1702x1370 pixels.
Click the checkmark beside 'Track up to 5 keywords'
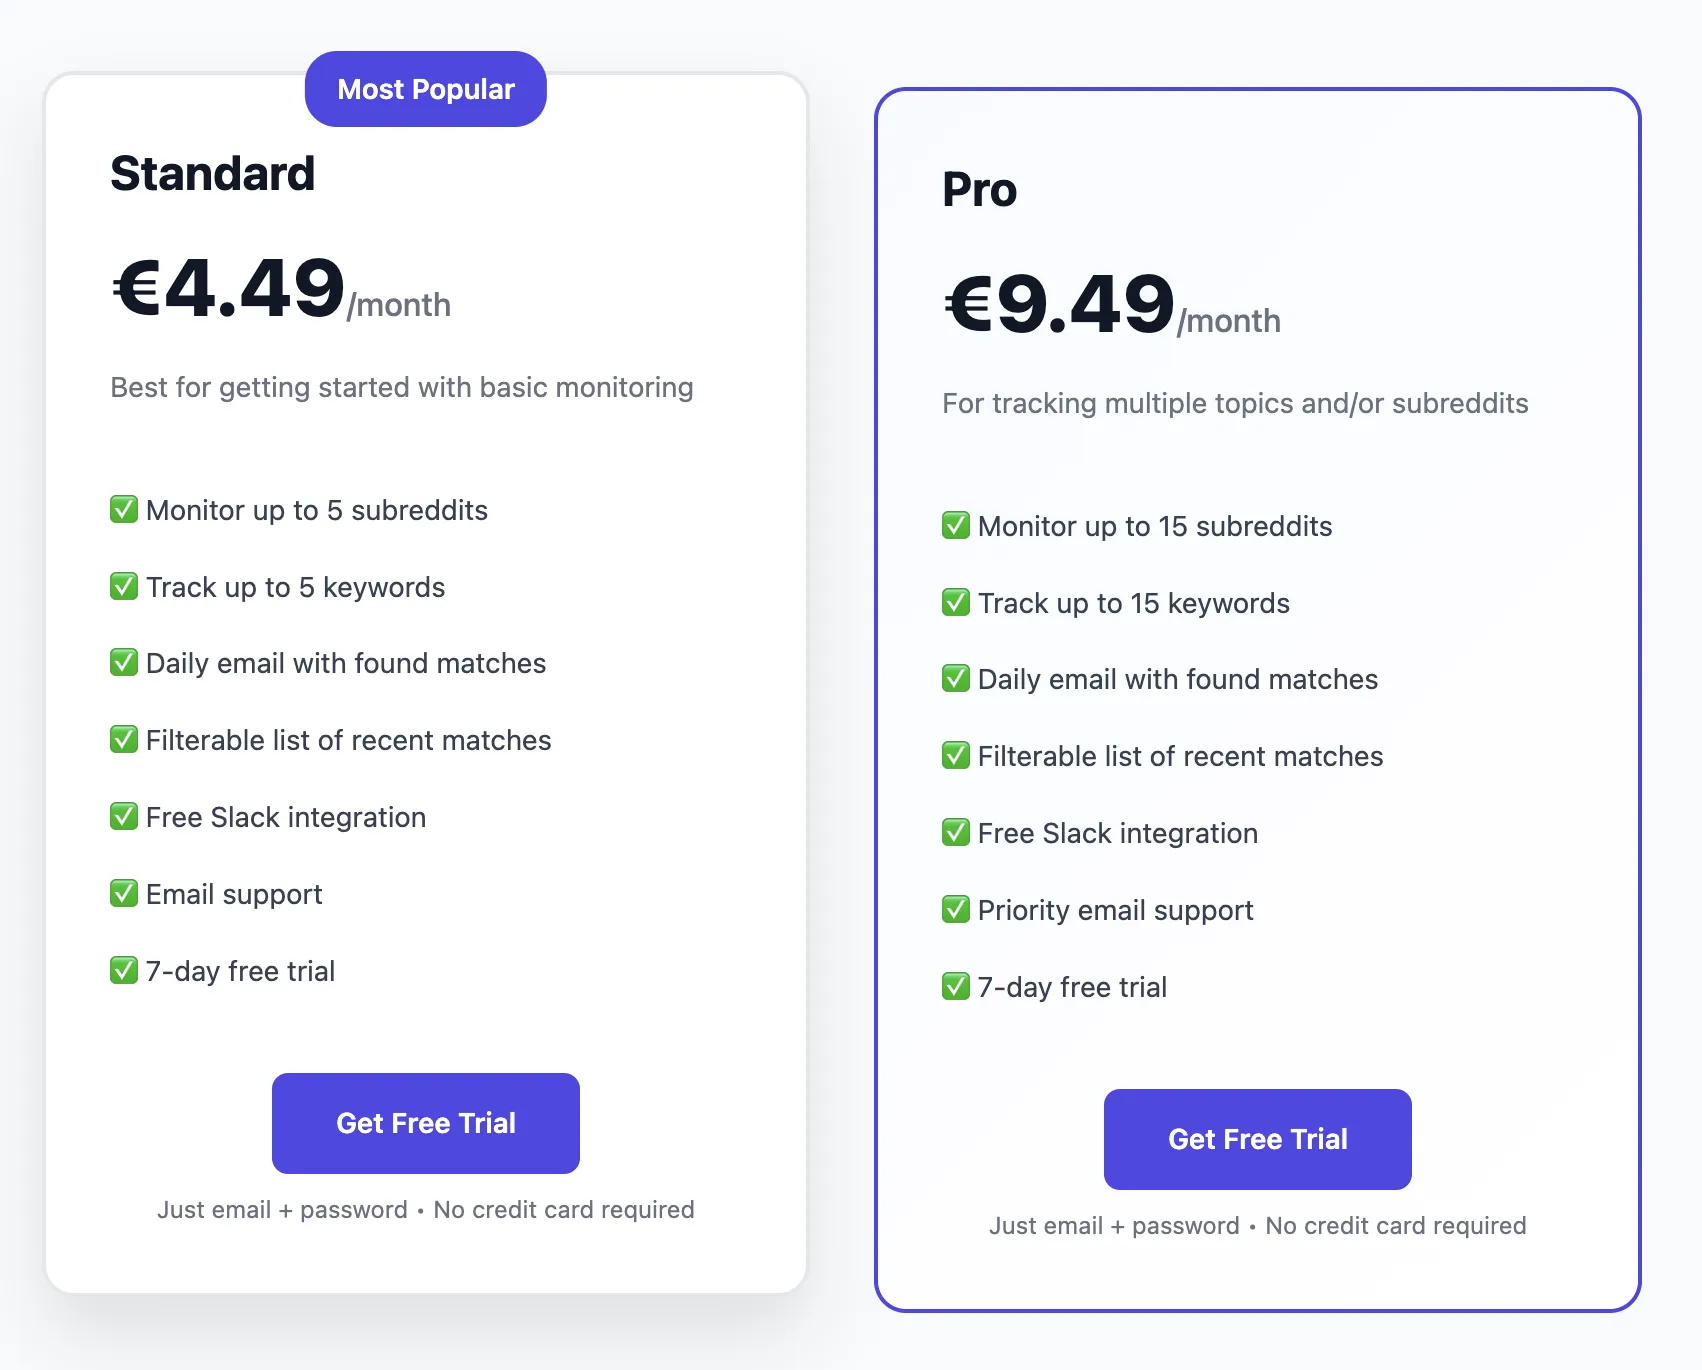coord(123,586)
